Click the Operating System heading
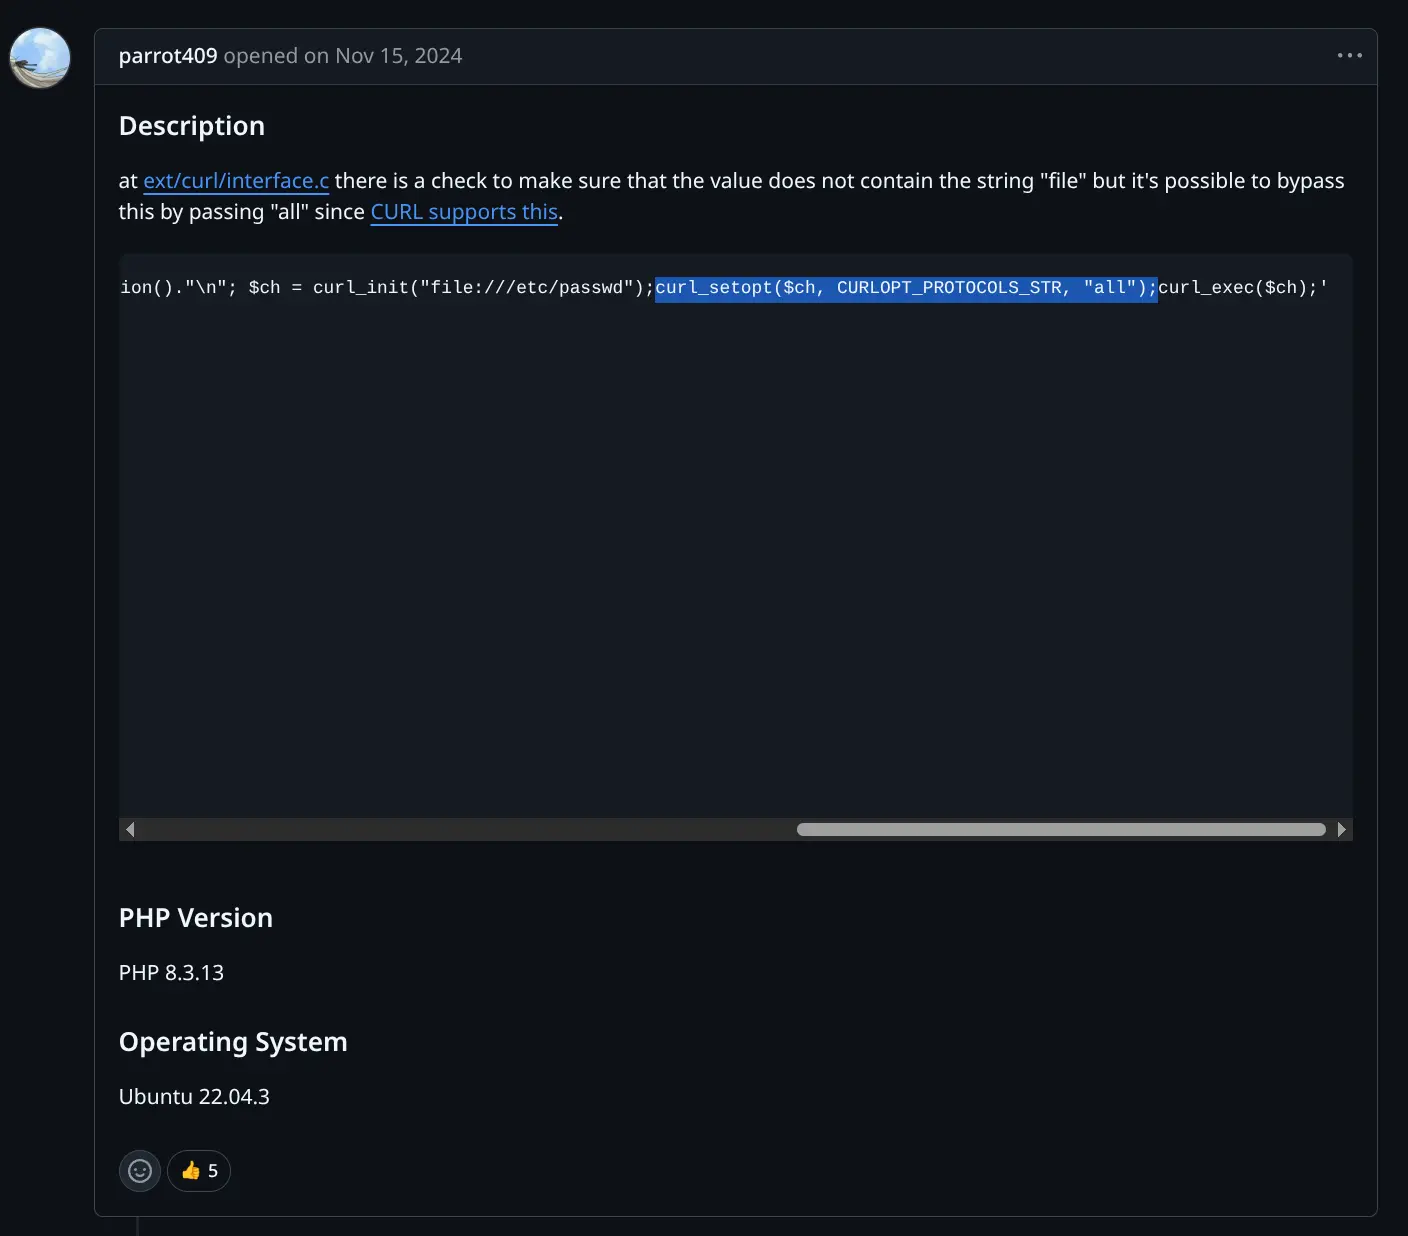 (233, 1042)
